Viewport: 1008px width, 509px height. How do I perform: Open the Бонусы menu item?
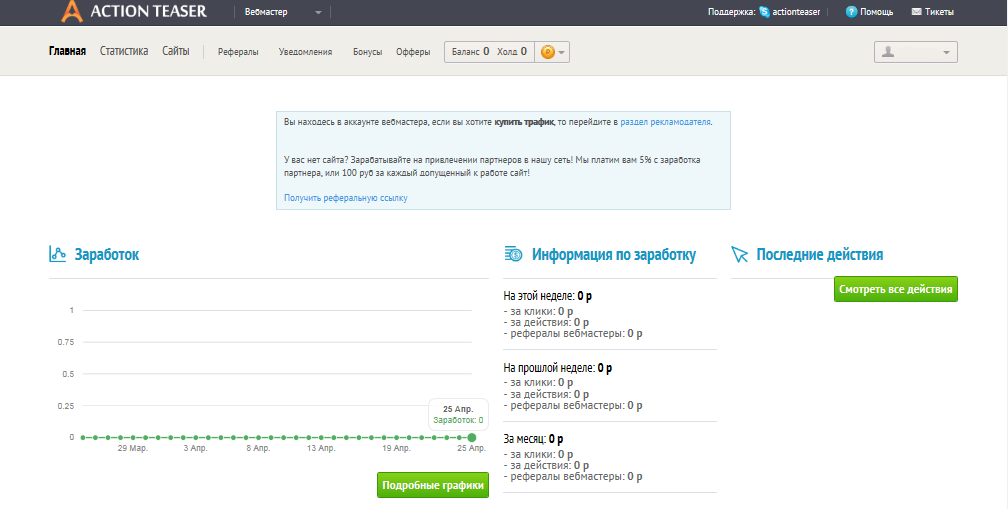click(x=368, y=52)
